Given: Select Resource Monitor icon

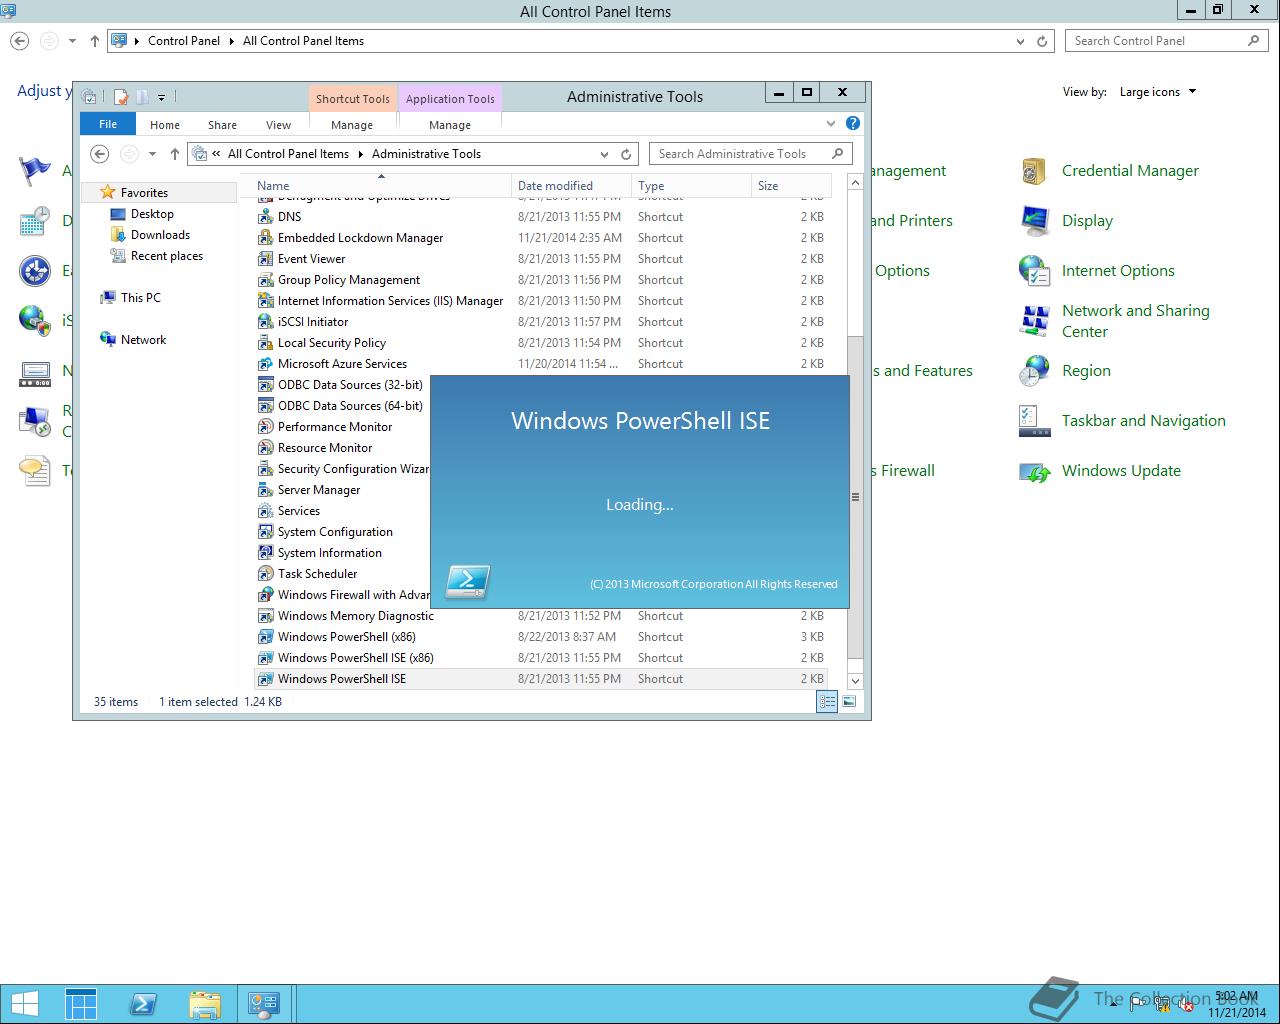Looking at the screenshot, I should 265,447.
